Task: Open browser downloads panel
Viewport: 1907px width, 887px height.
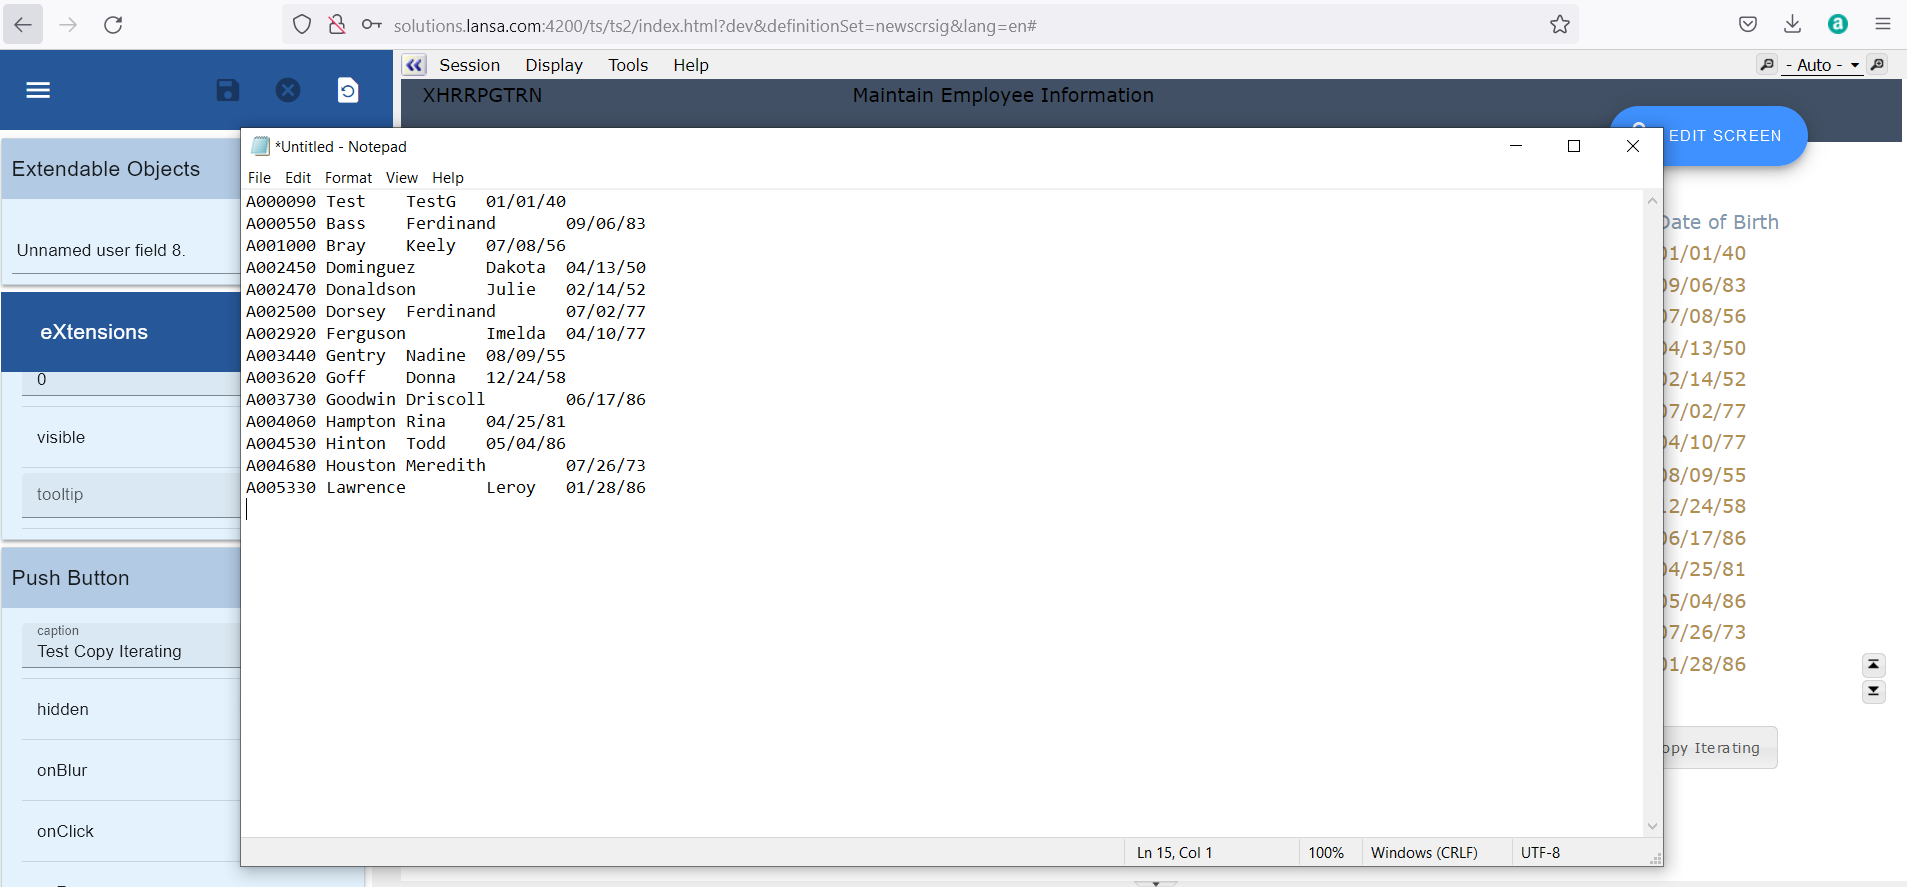Action: click(x=1793, y=24)
